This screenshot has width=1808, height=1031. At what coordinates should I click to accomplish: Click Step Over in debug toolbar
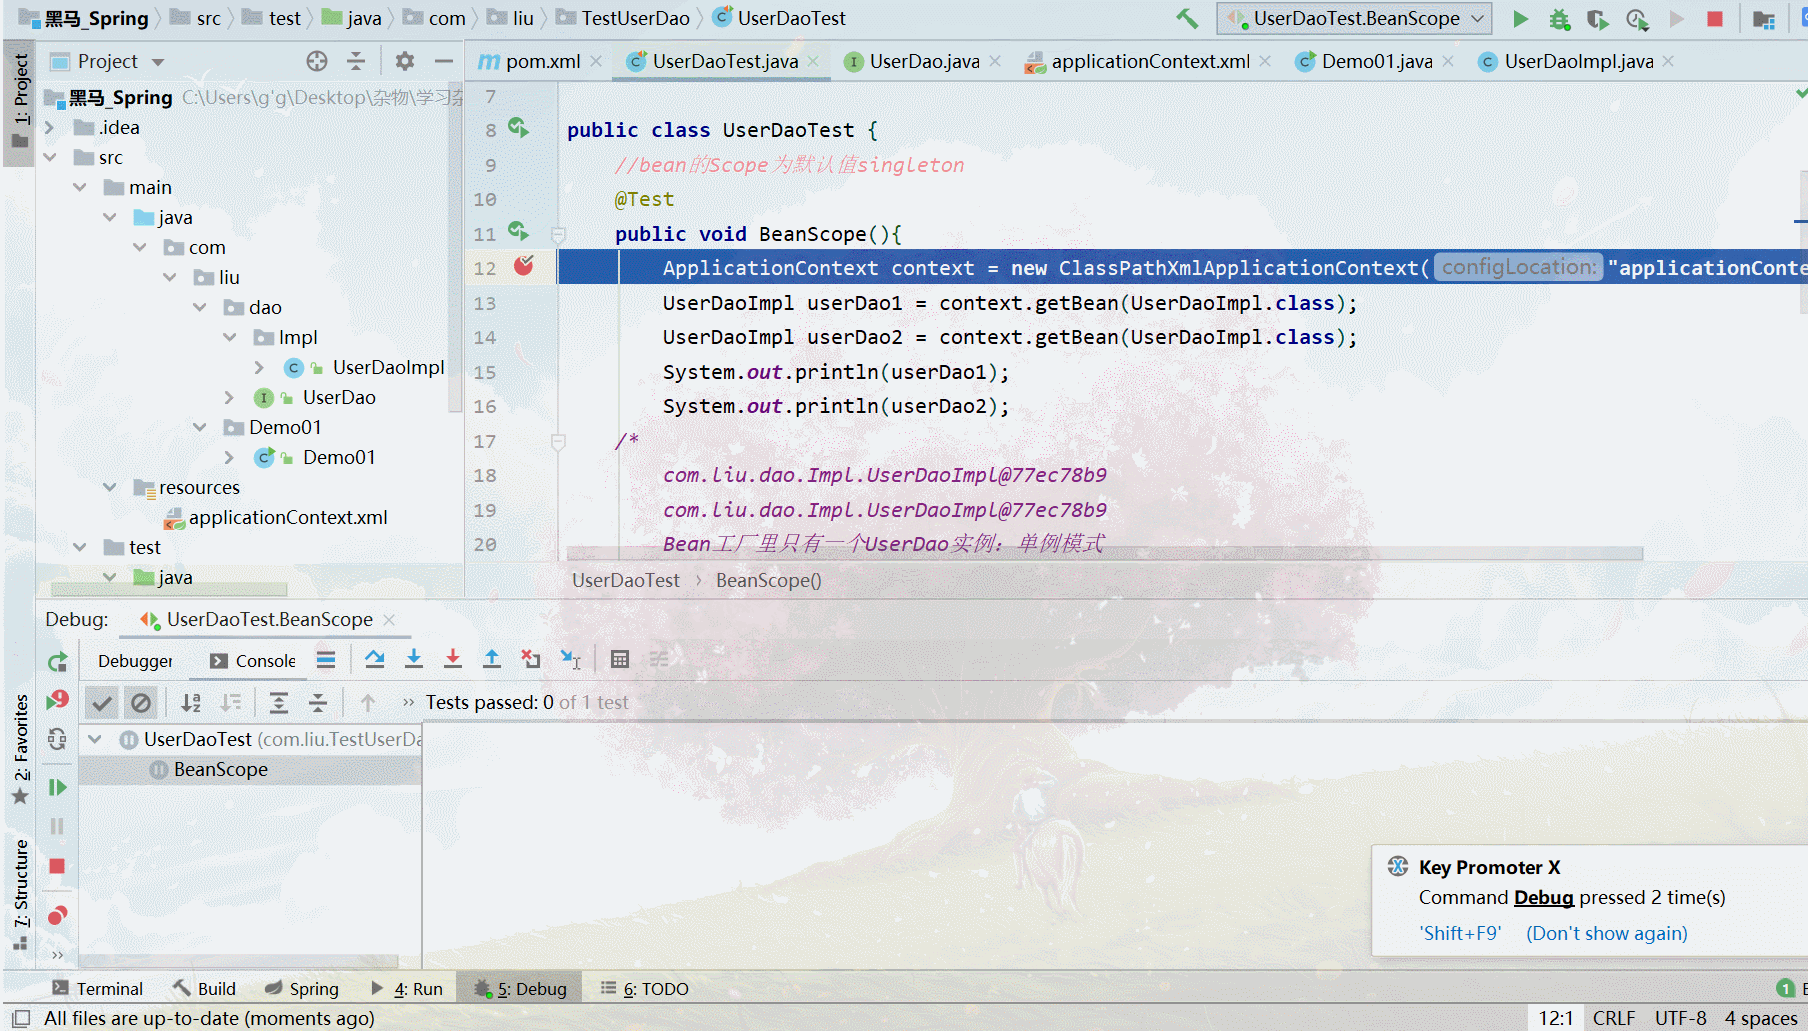[375, 659]
